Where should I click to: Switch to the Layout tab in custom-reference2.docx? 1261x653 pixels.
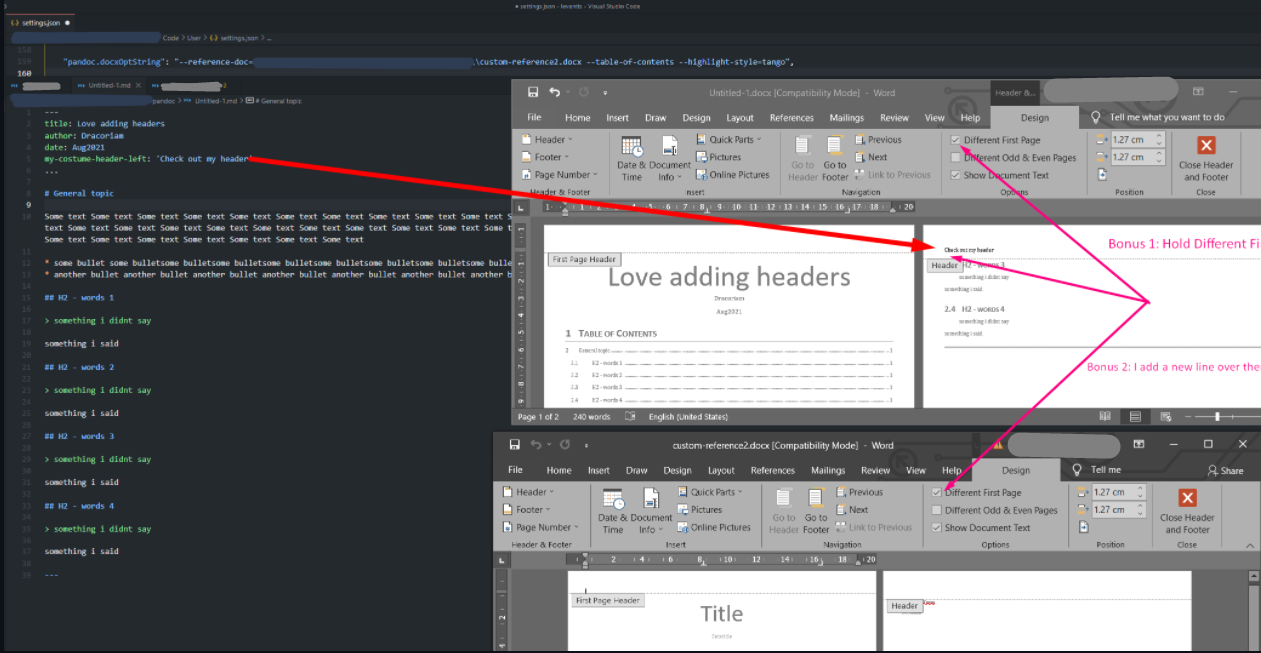[x=721, y=470]
